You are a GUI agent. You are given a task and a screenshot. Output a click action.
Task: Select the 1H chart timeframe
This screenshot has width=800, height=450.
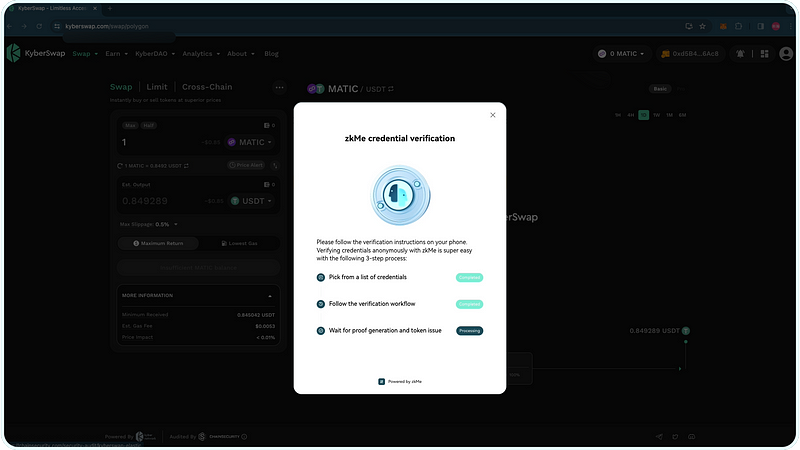tap(618, 115)
